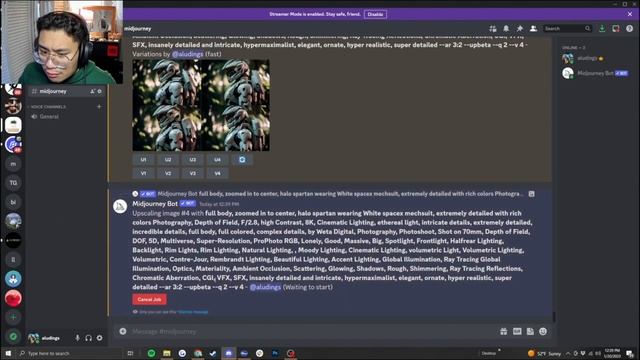Click the aludings user panel avatar

(x=33, y=338)
